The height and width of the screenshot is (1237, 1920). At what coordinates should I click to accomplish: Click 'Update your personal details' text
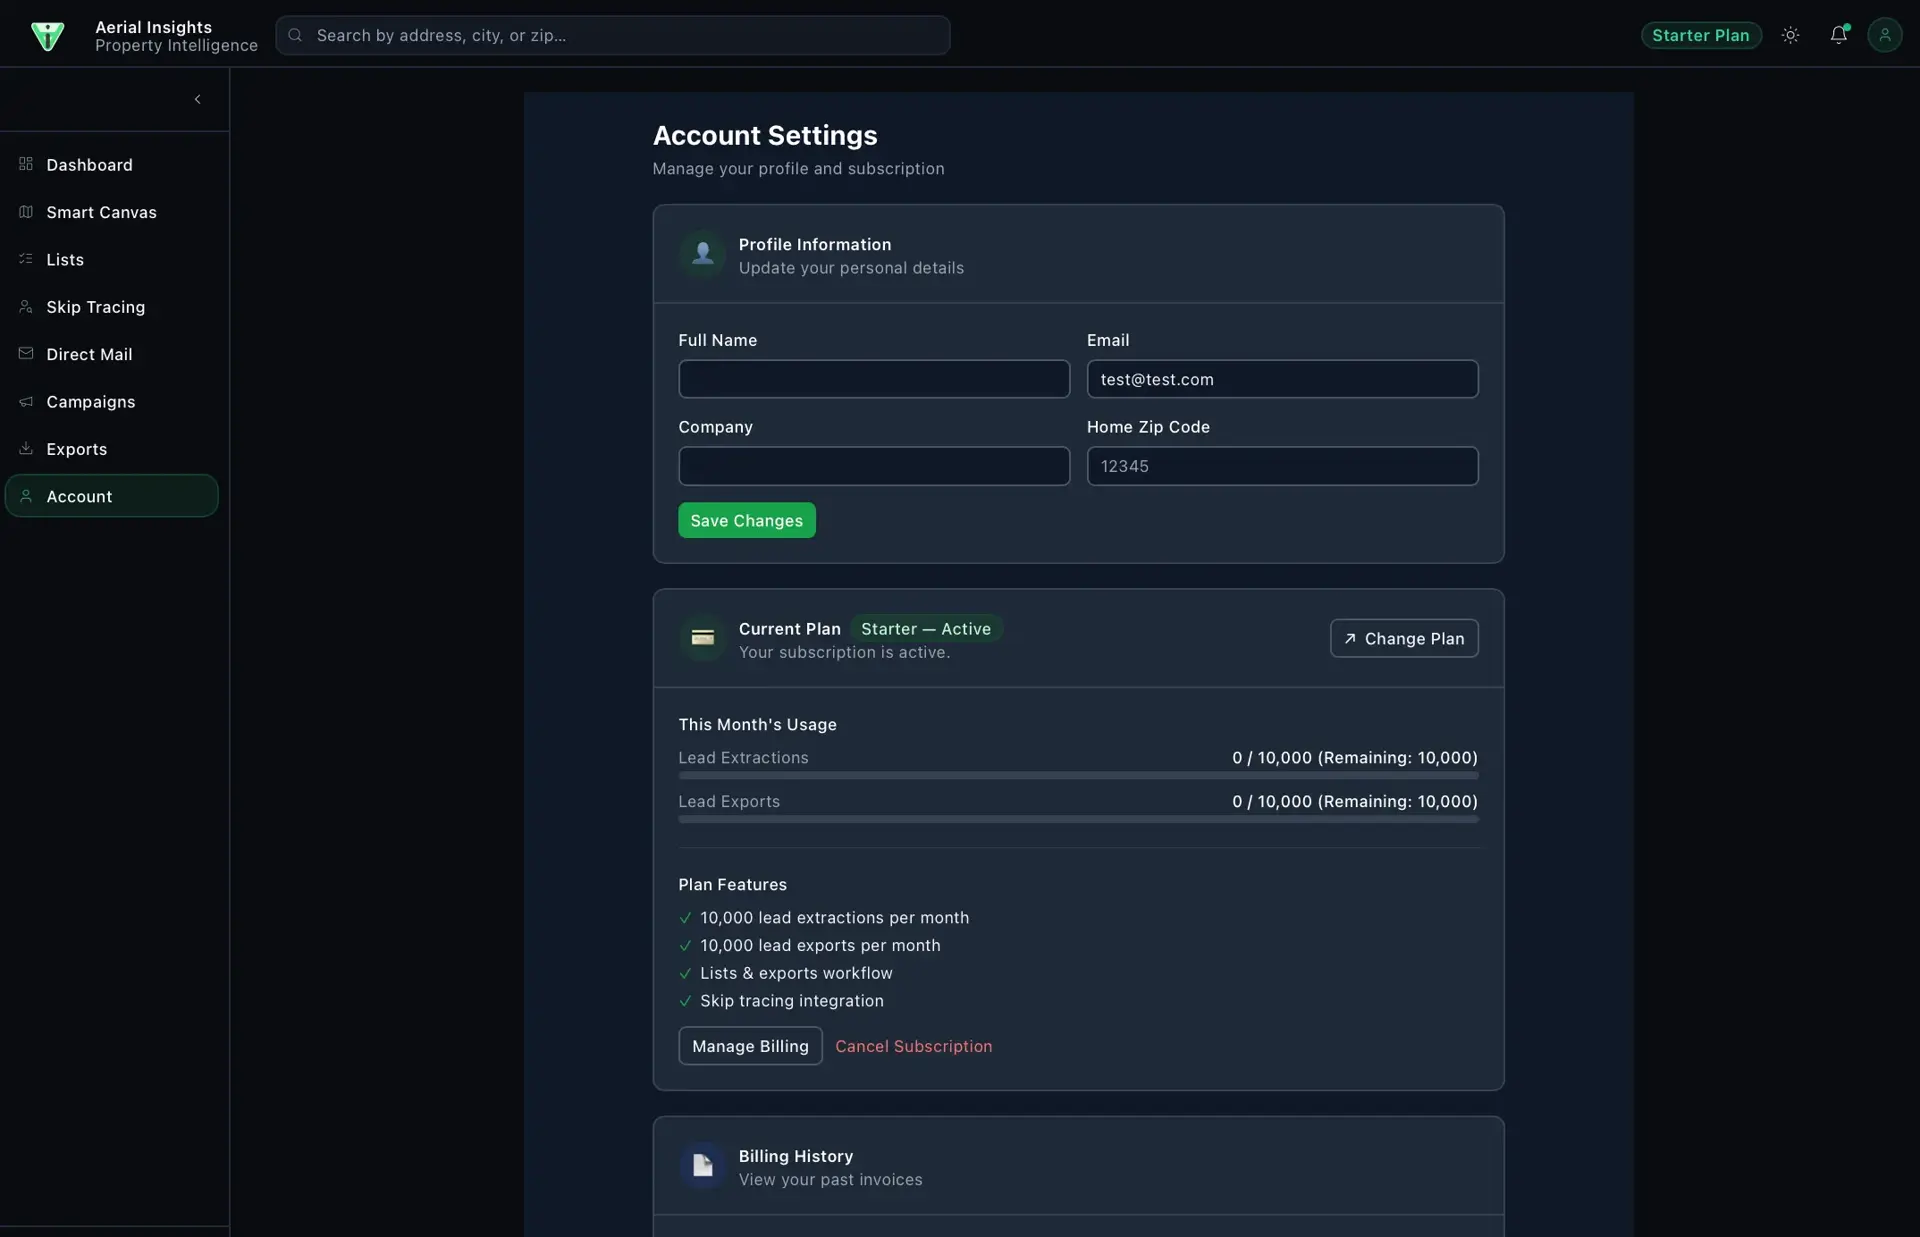851,268
